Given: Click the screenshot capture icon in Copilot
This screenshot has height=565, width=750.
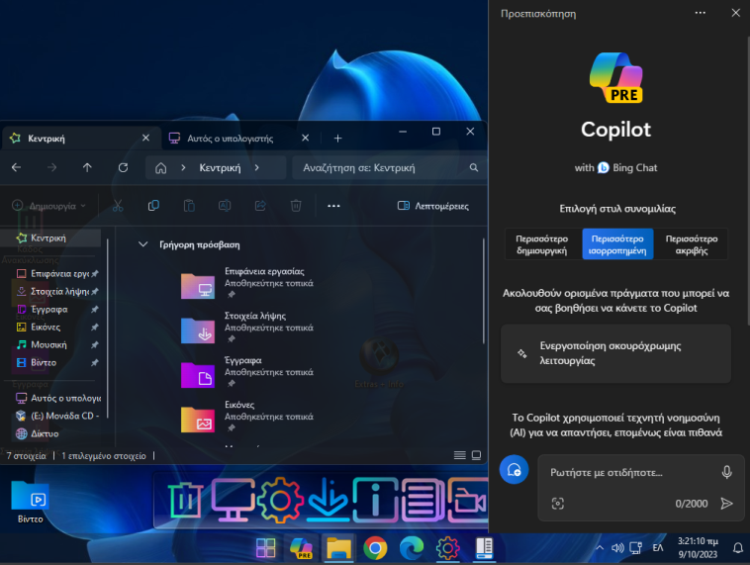Looking at the screenshot, I should point(558,503).
